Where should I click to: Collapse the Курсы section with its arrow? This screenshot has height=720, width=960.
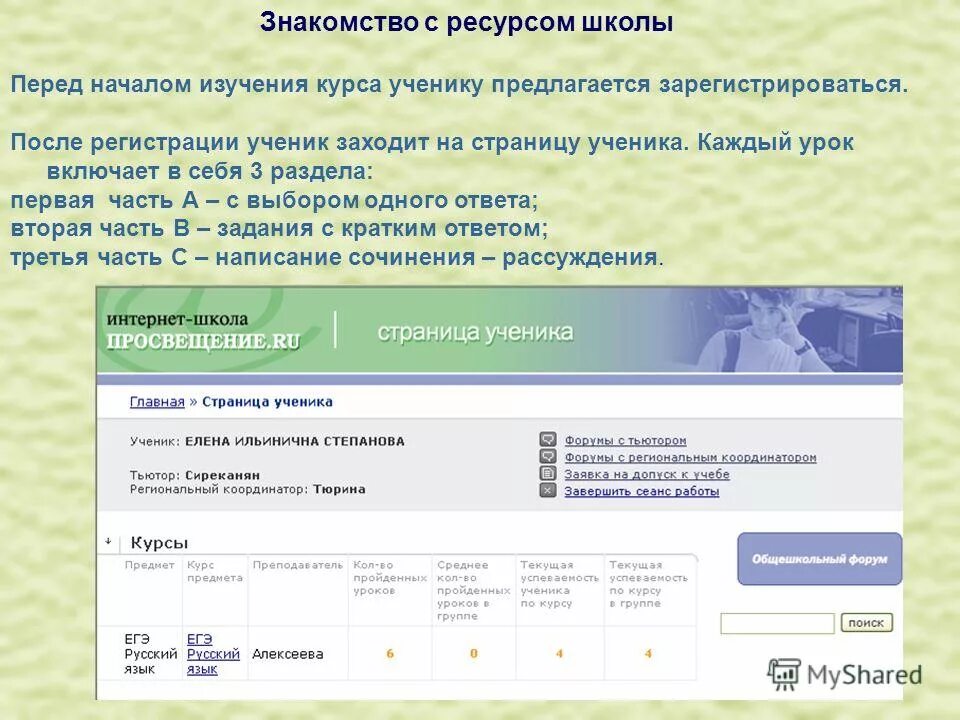coord(108,538)
